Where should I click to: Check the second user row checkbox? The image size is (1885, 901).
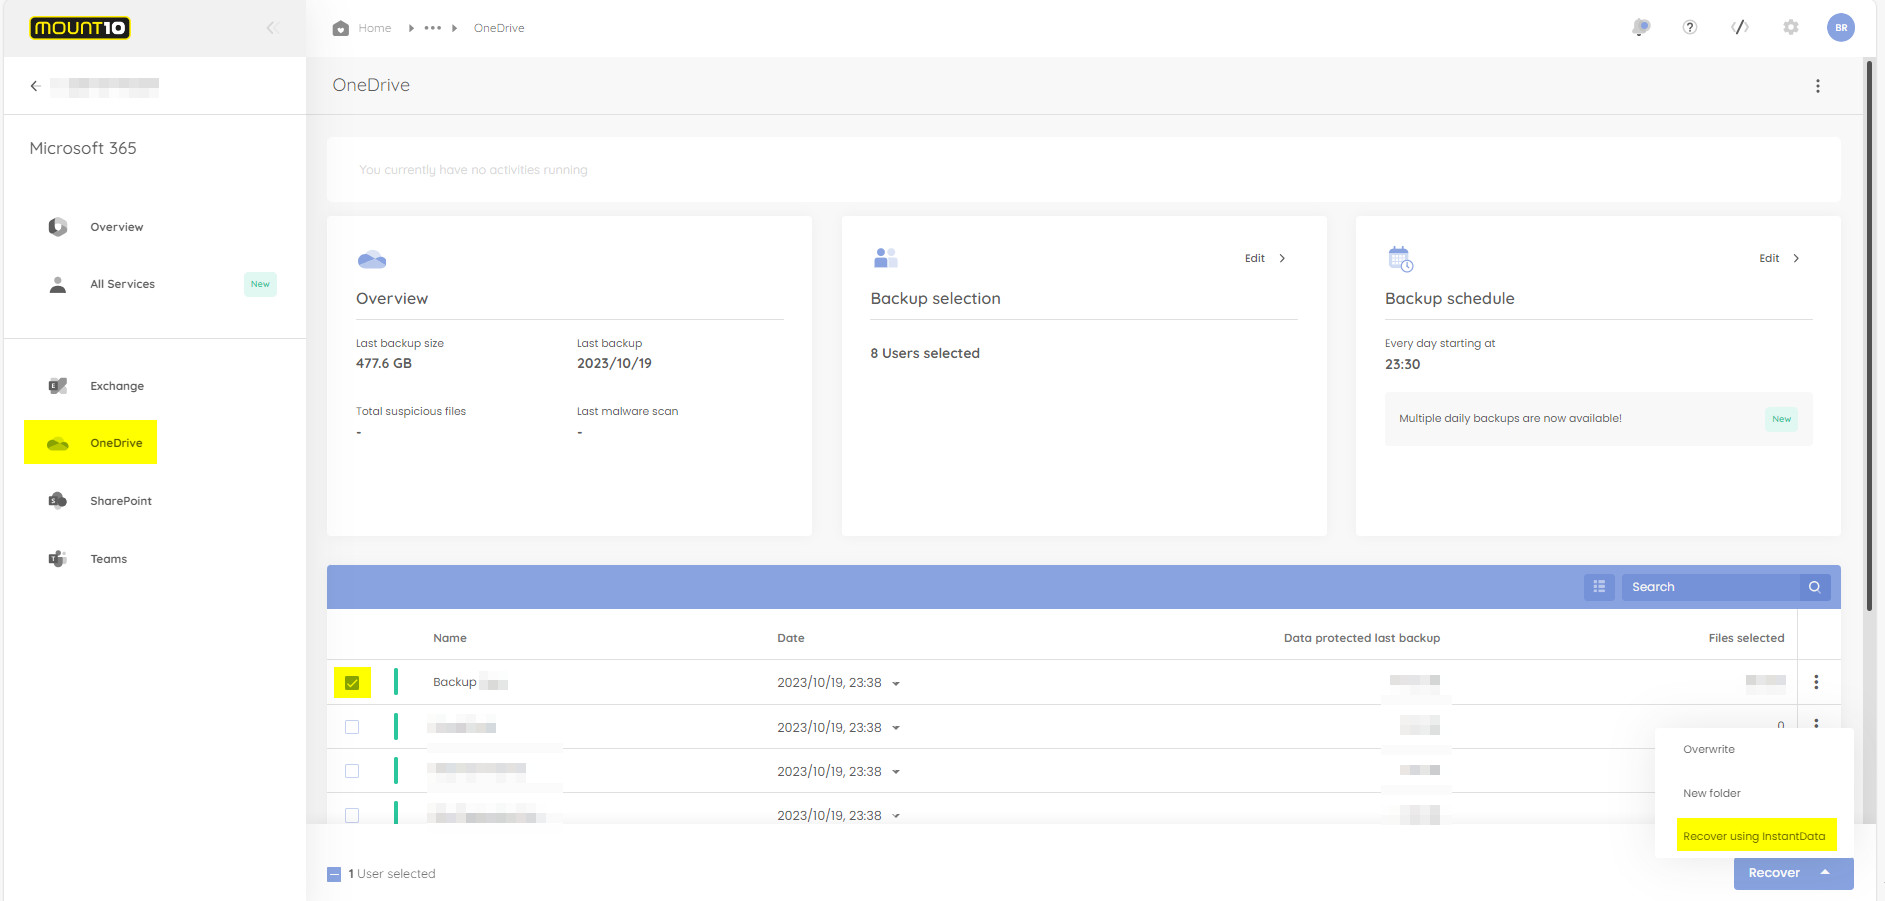(352, 727)
